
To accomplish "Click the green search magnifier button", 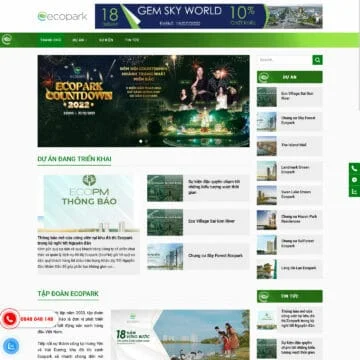I will pyautogui.click(x=317, y=60).
